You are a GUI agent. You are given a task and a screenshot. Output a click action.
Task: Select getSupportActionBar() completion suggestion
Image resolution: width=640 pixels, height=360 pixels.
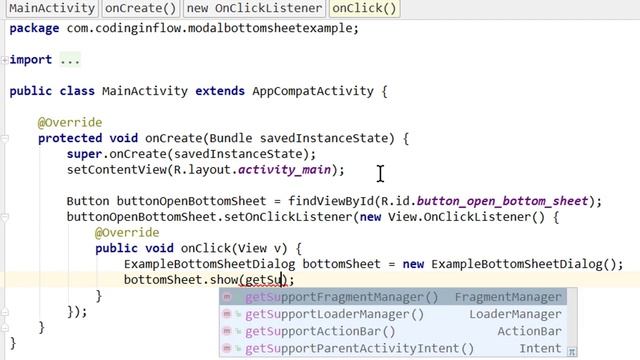[x=393, y=331]
